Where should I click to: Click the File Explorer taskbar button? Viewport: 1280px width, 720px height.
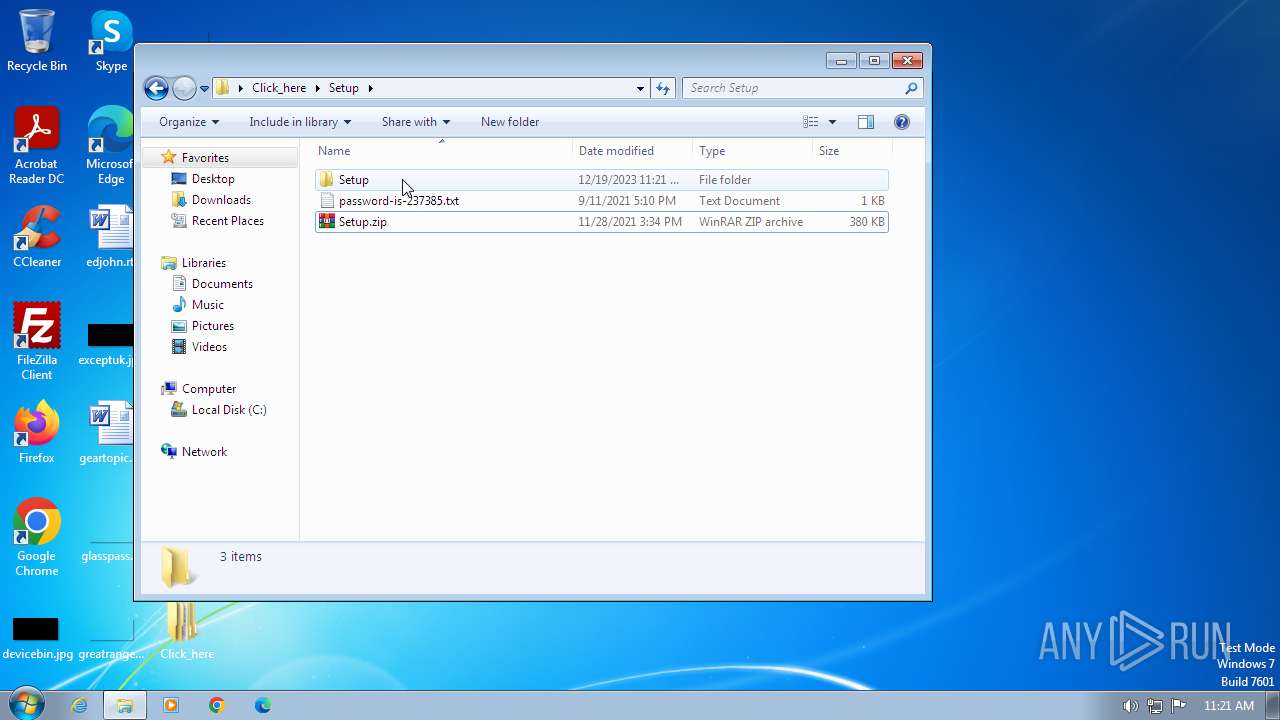click(125, 705)
